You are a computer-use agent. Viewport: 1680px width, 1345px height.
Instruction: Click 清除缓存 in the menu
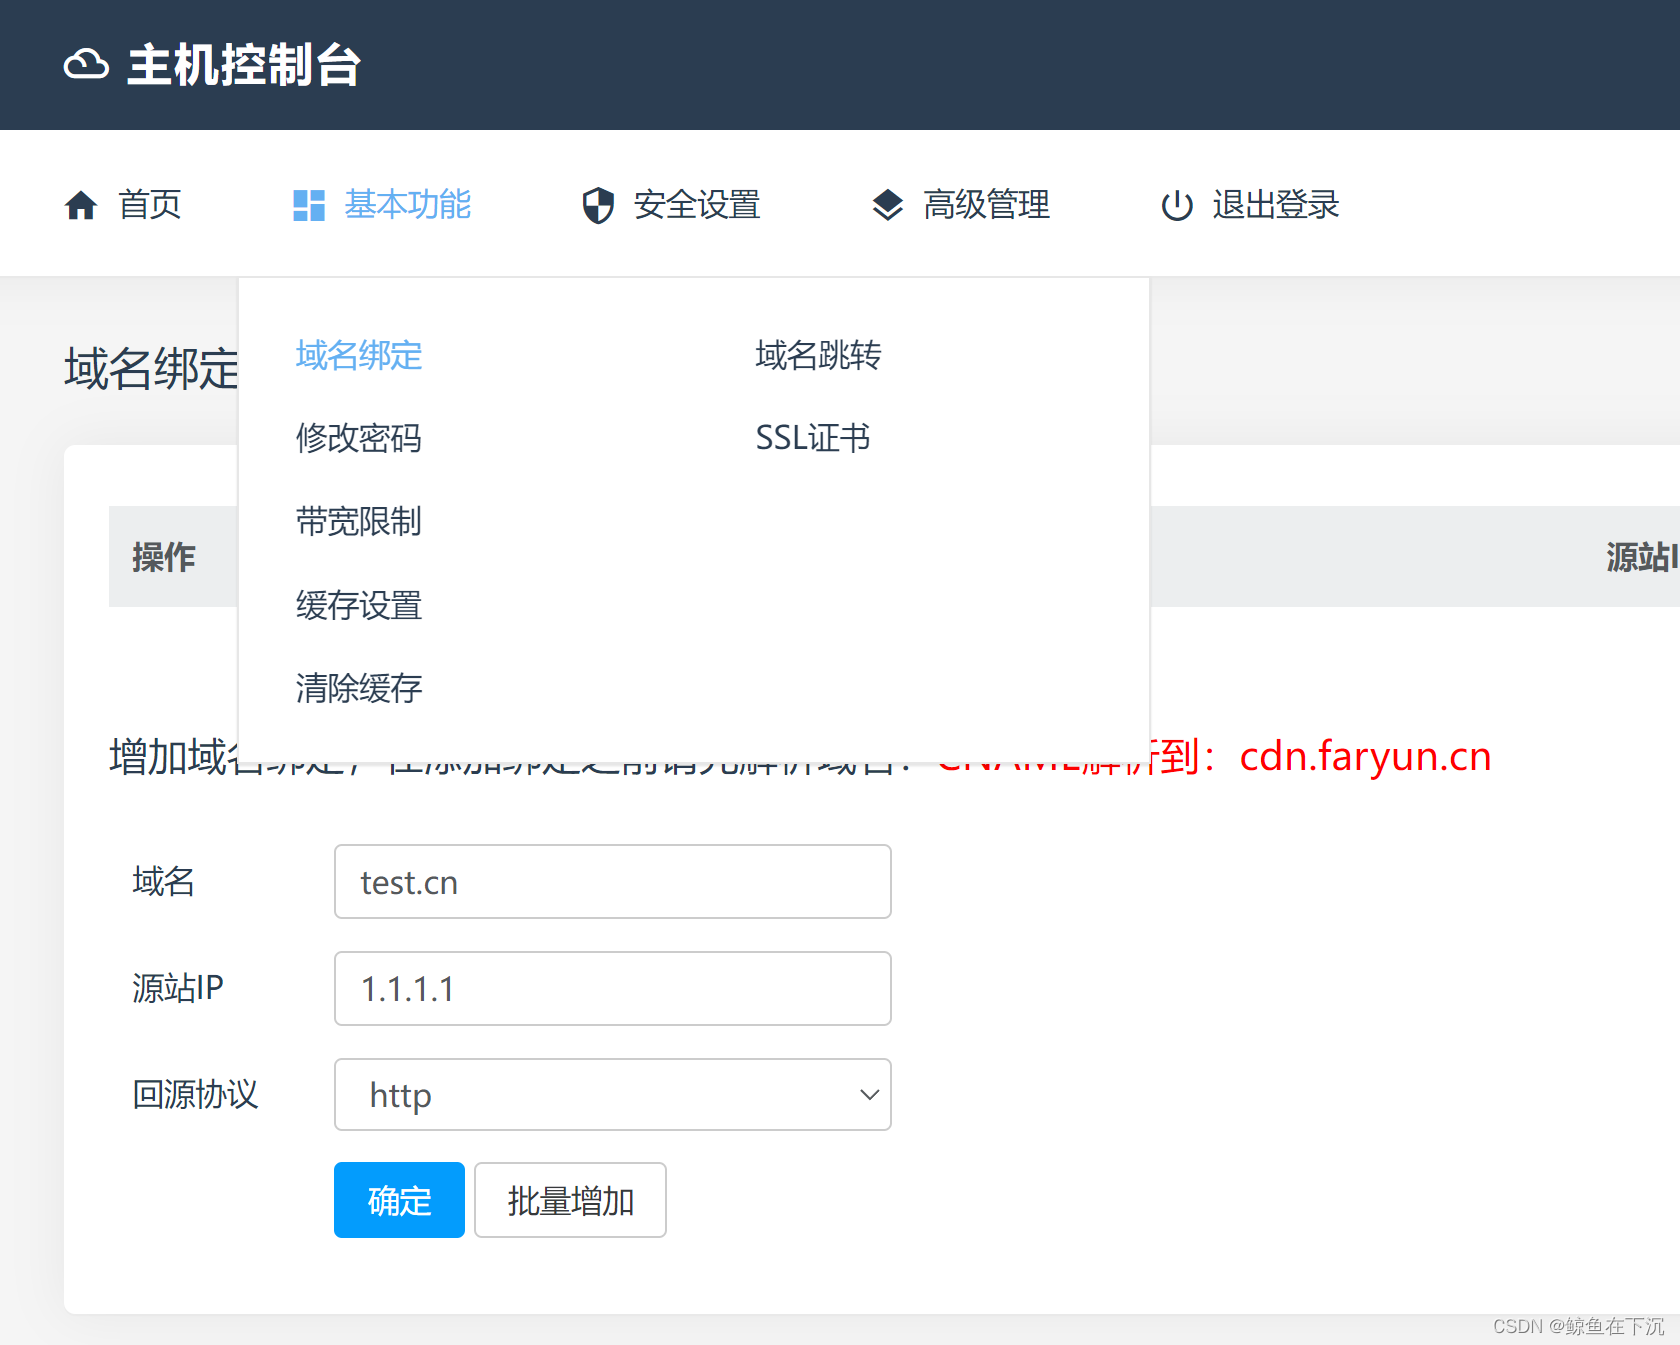tap(358, 688)
